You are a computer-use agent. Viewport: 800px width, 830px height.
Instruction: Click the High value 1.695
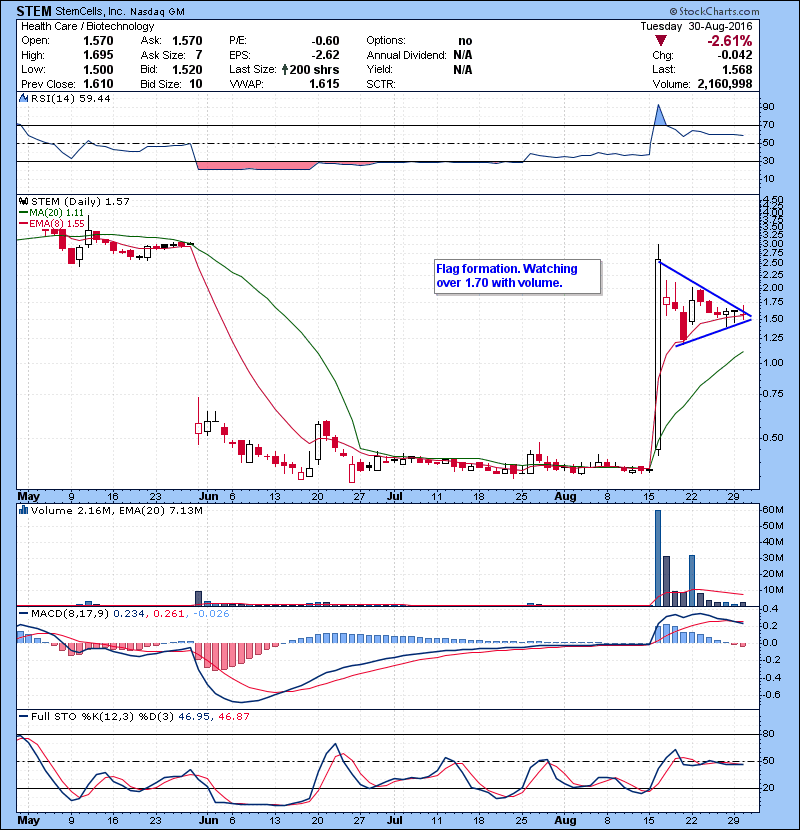pos(98,55)
